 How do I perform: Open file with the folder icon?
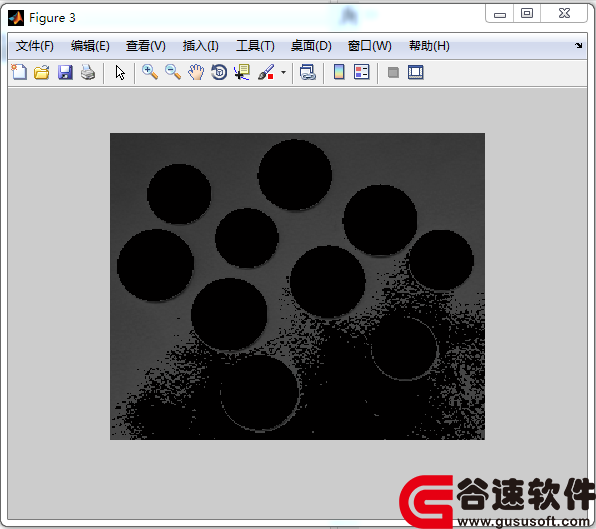click(42, 72)
